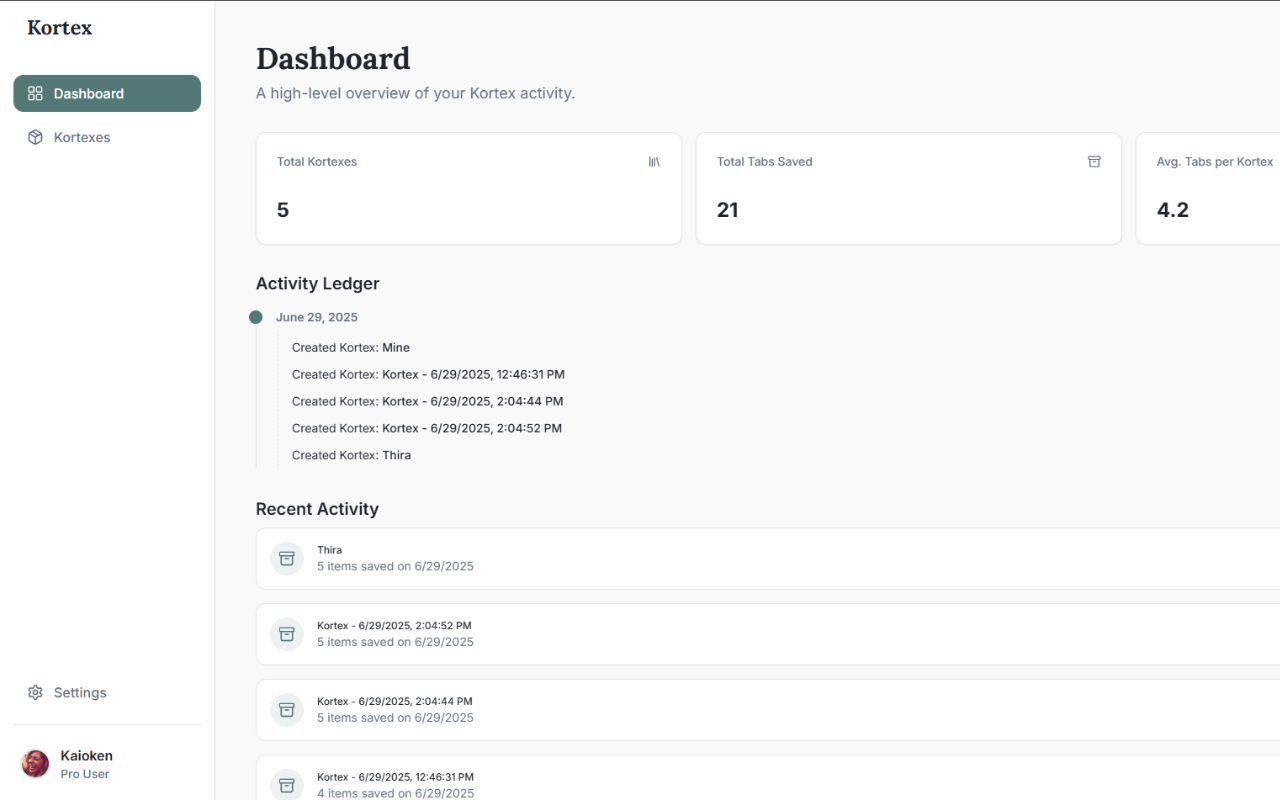Click the 'Created Kortex: Mine' ledger entry
Image resolution: width=1280 pixels, height=800 pixels.
tap(351, 347)
